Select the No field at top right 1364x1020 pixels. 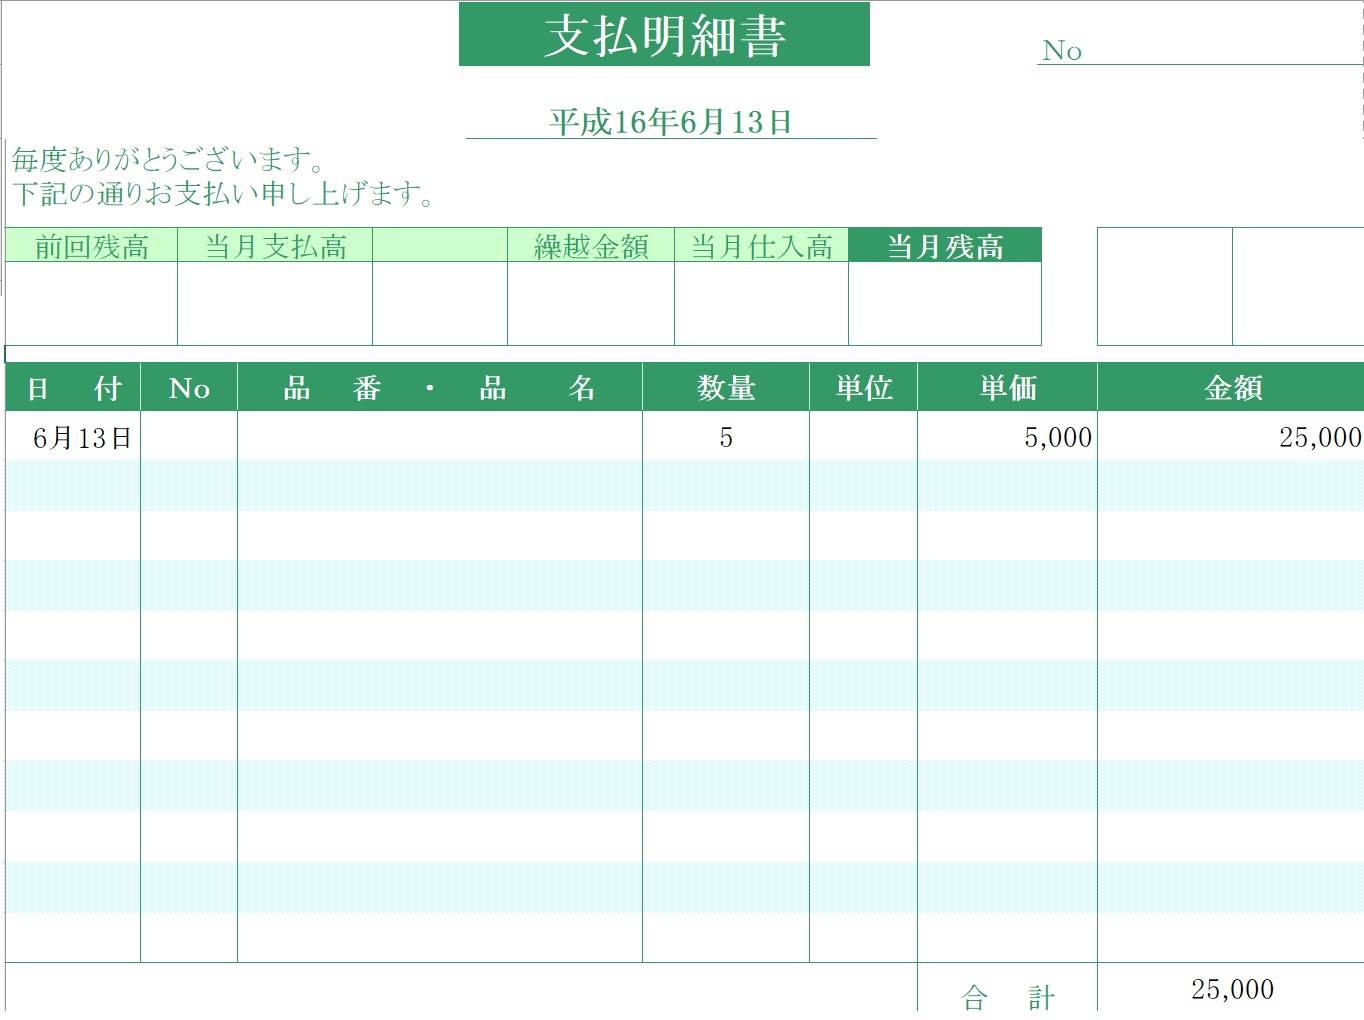[1200, 50]
